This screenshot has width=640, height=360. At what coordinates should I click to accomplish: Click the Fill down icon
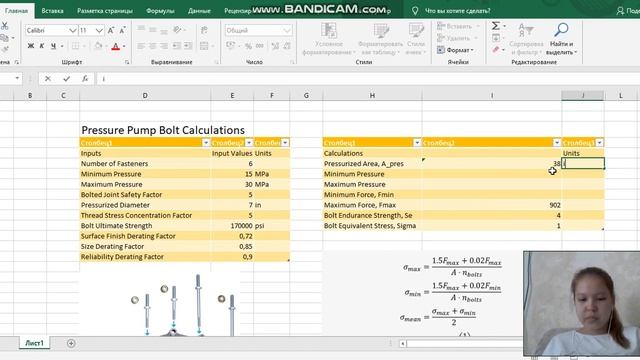pyautogui.click(x=496, y=38)
